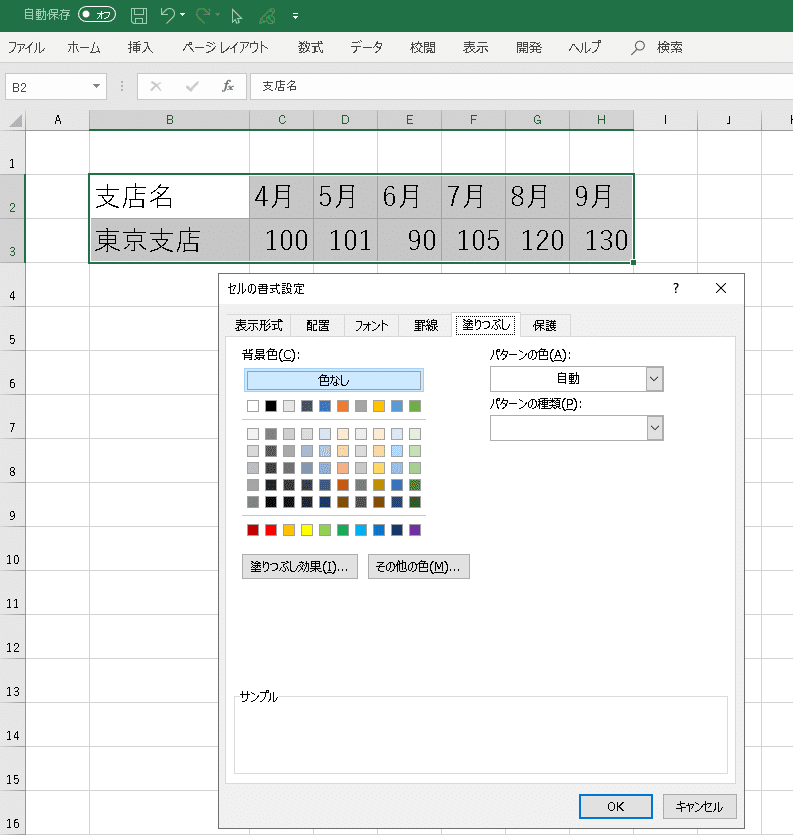Open the ページレイアウト ribbon tab
Image resolution: width=793 pixels, height=835 pixels.
click(225, 47)
